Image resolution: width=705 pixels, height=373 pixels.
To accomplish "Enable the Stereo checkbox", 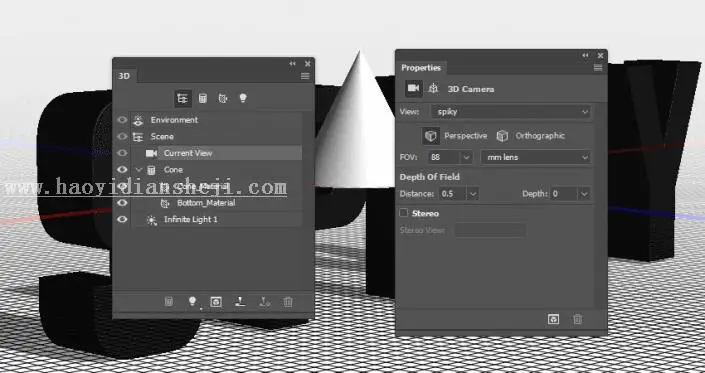I will point(404,213).
